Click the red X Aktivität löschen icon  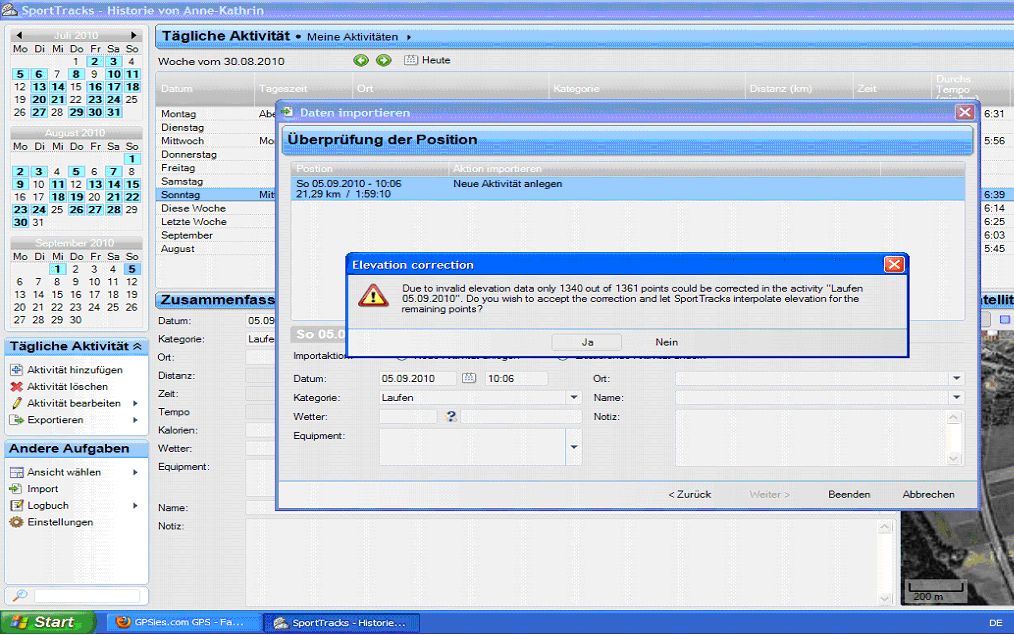point(16,387)
